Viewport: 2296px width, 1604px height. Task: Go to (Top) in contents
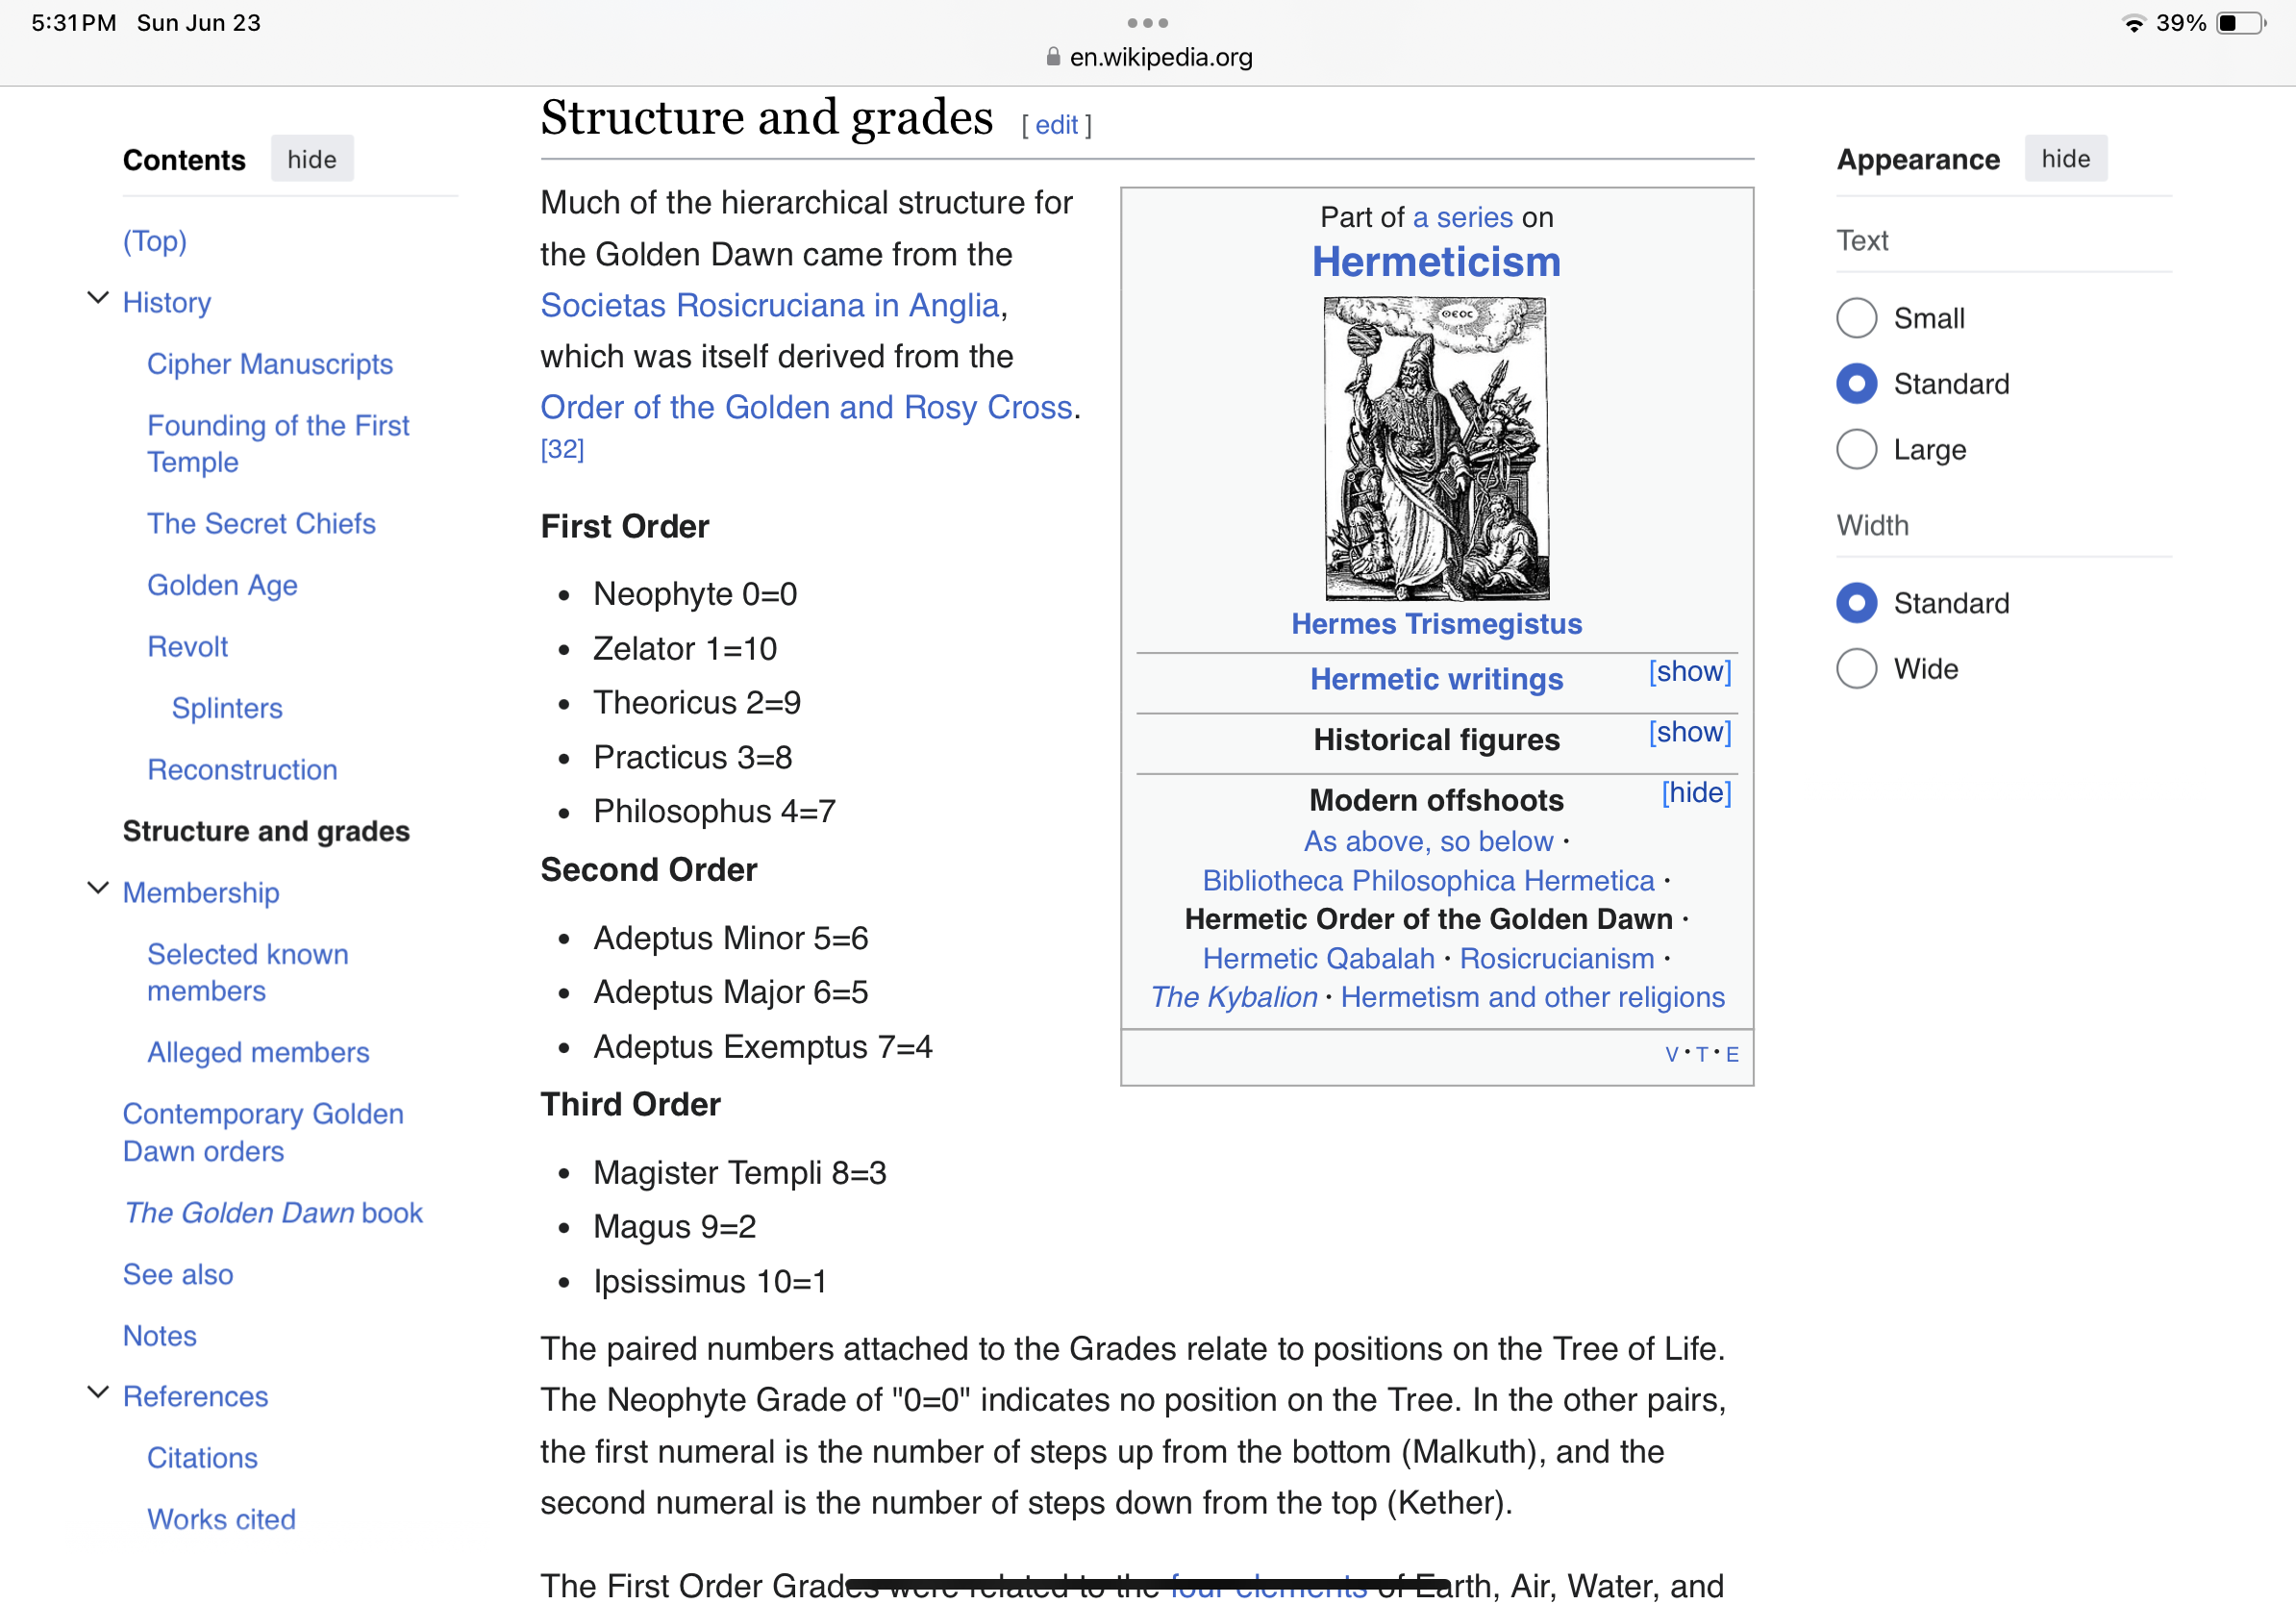[155, 241]
